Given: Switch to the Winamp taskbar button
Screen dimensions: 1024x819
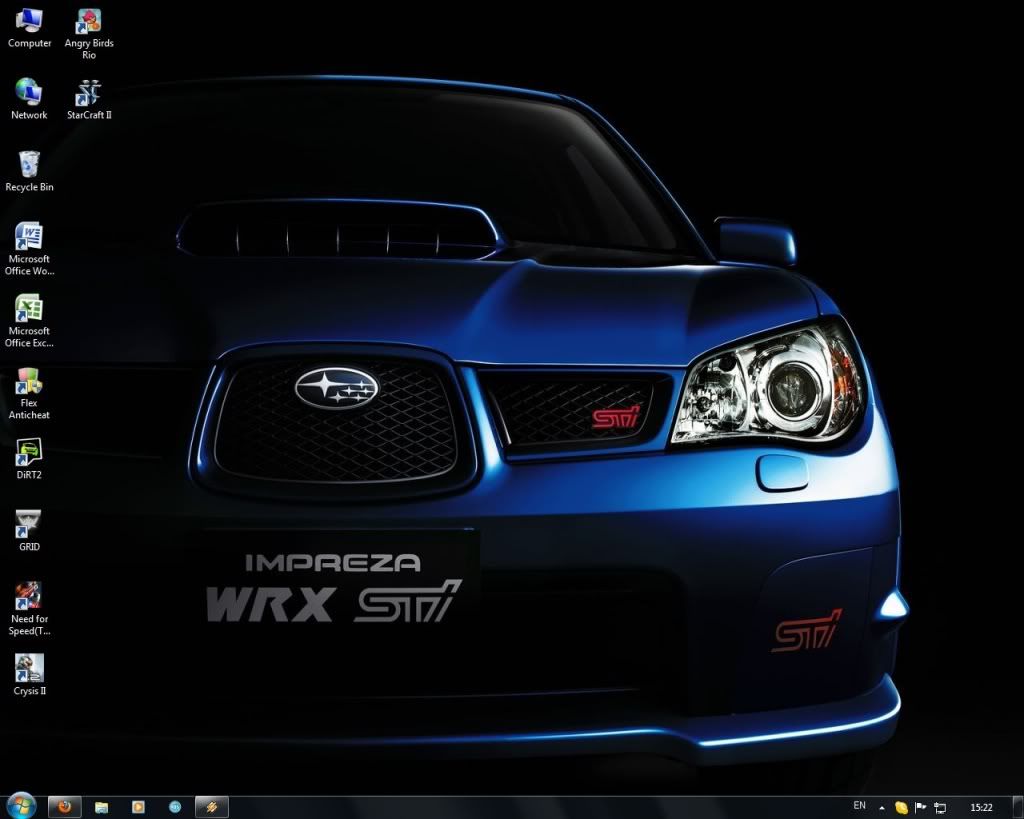Looking at the screenshot, I should click(x=212, y=807).
